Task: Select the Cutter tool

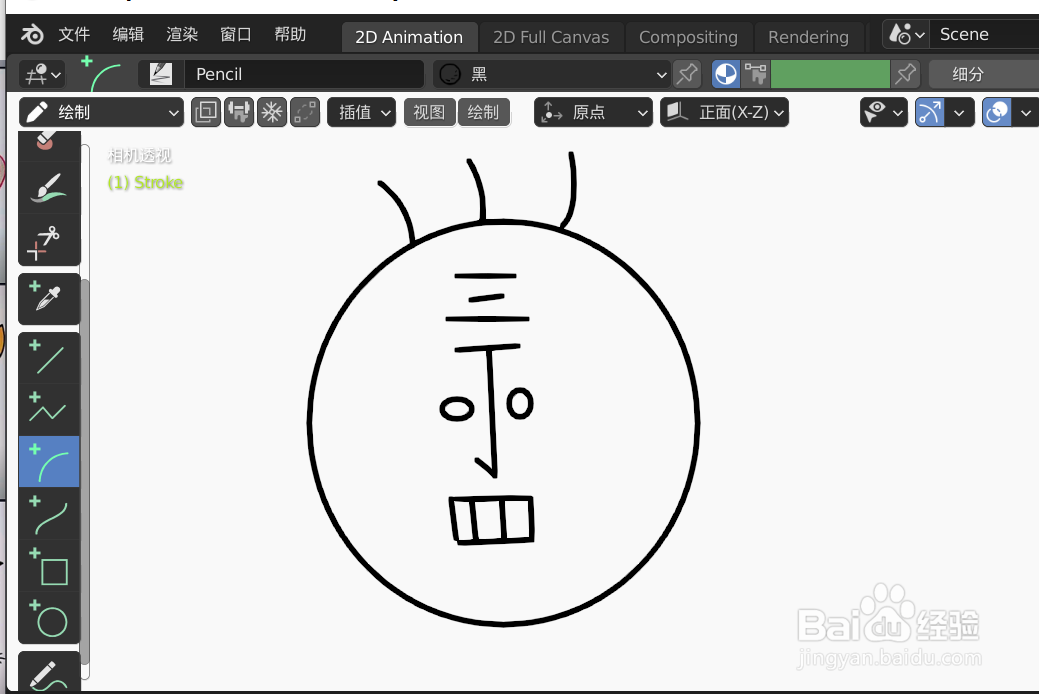Action: pyautogui.click(x=49, y=239)
